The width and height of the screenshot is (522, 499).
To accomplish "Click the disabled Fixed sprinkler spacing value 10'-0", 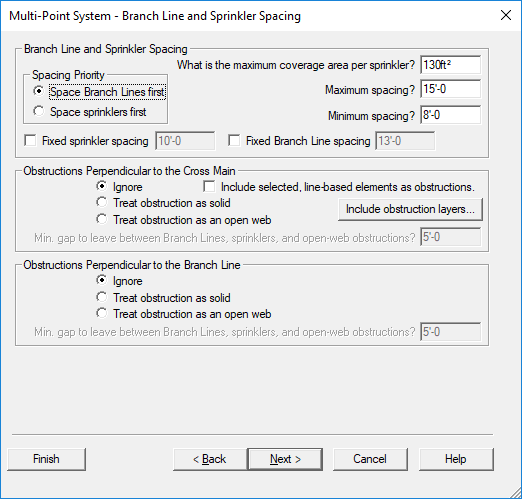I will pyautogui.click(x=185, y=141).
